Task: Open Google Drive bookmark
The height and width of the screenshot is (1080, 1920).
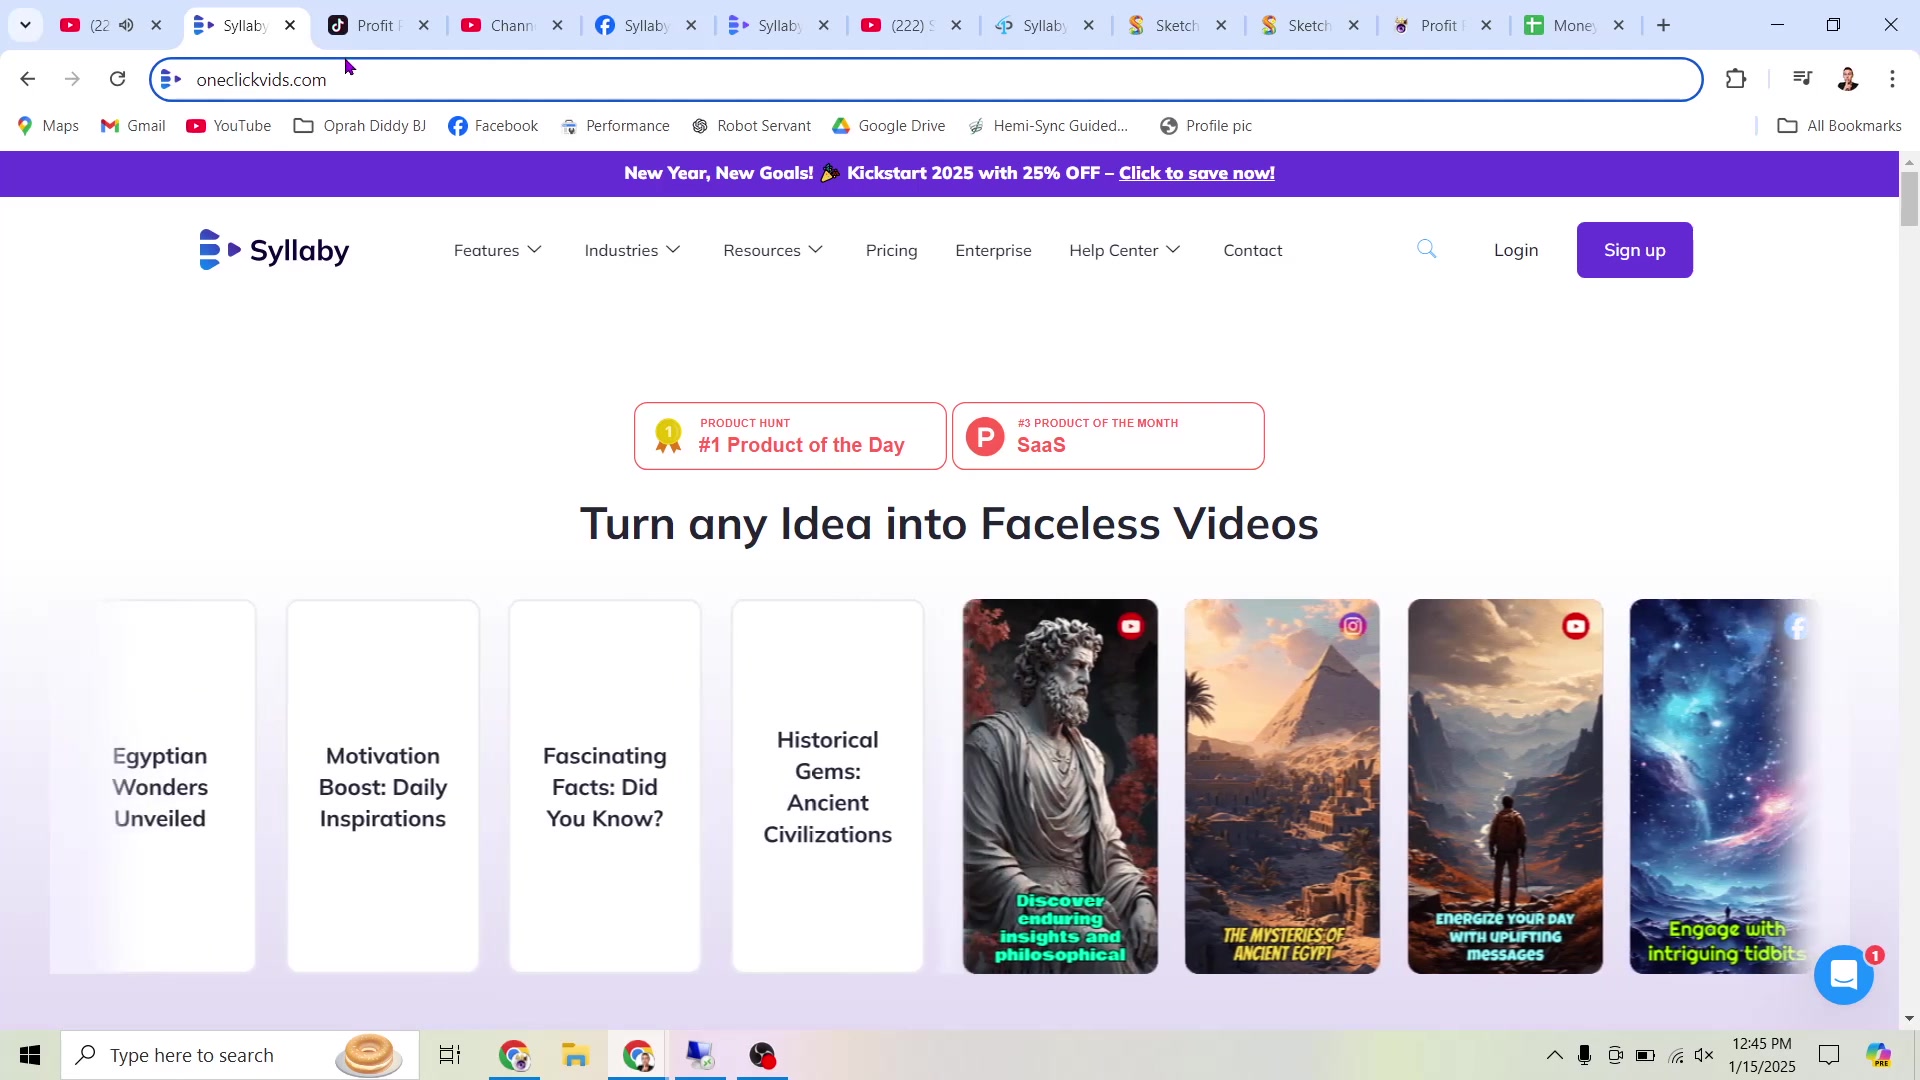Action: point(888,126)
